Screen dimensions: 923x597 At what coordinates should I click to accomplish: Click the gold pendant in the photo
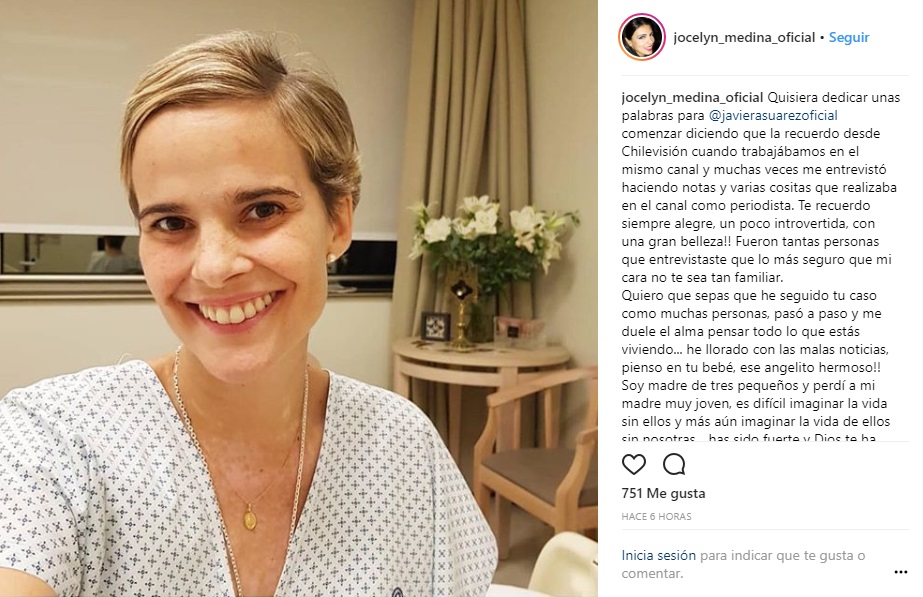coord(250,518)
